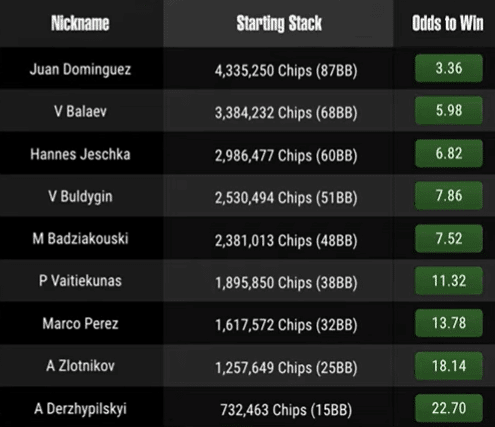Bet on M Badziakouski at 7.52
Image resolution: width=495 pixels, height=427 pixels.
pos(449,238)
